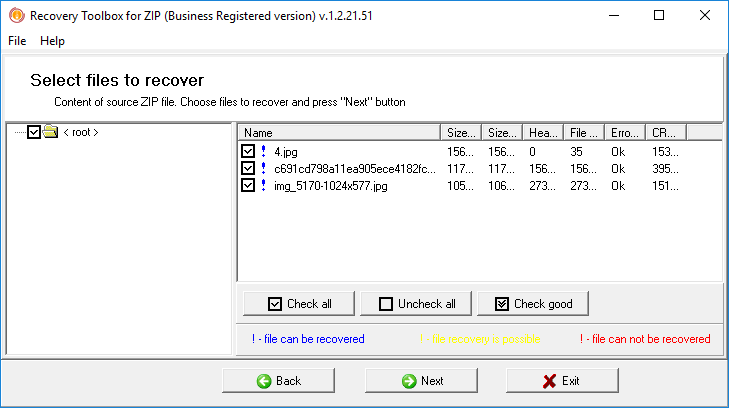Image resolution: width=729 pixels, height=408 pixels.
Task: Select the < root > tree item
Action: tap(81, 132)
